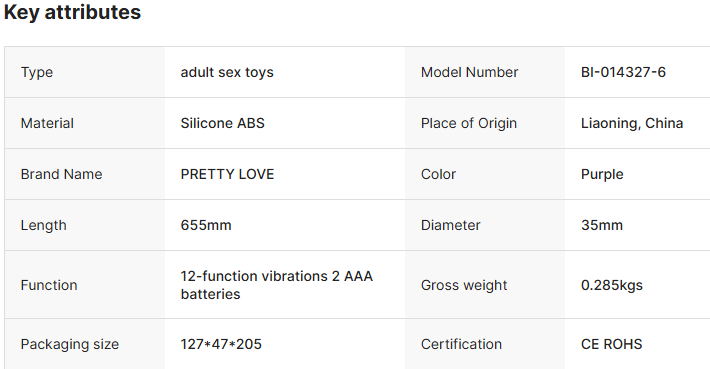Click the Key attributes heading

[72, 12]
